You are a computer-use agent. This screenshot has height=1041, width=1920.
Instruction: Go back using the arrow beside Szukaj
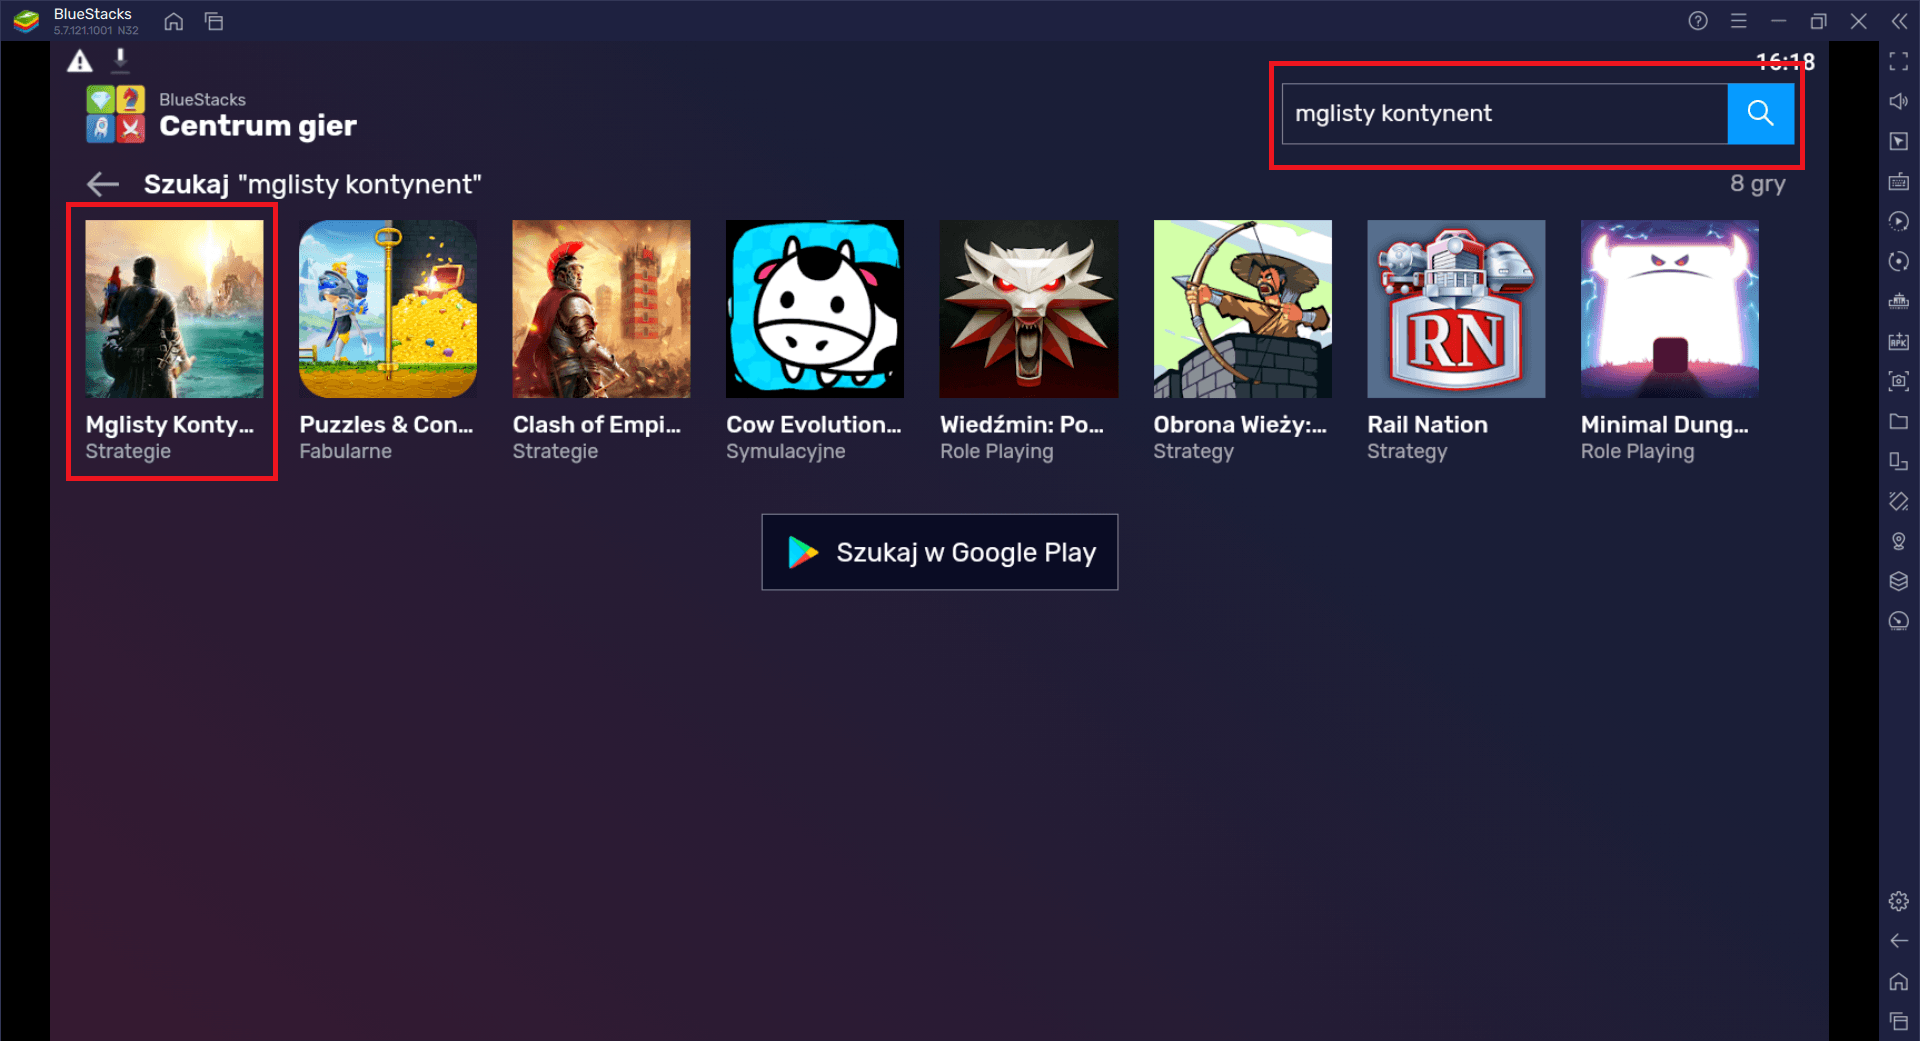[102, 184]
